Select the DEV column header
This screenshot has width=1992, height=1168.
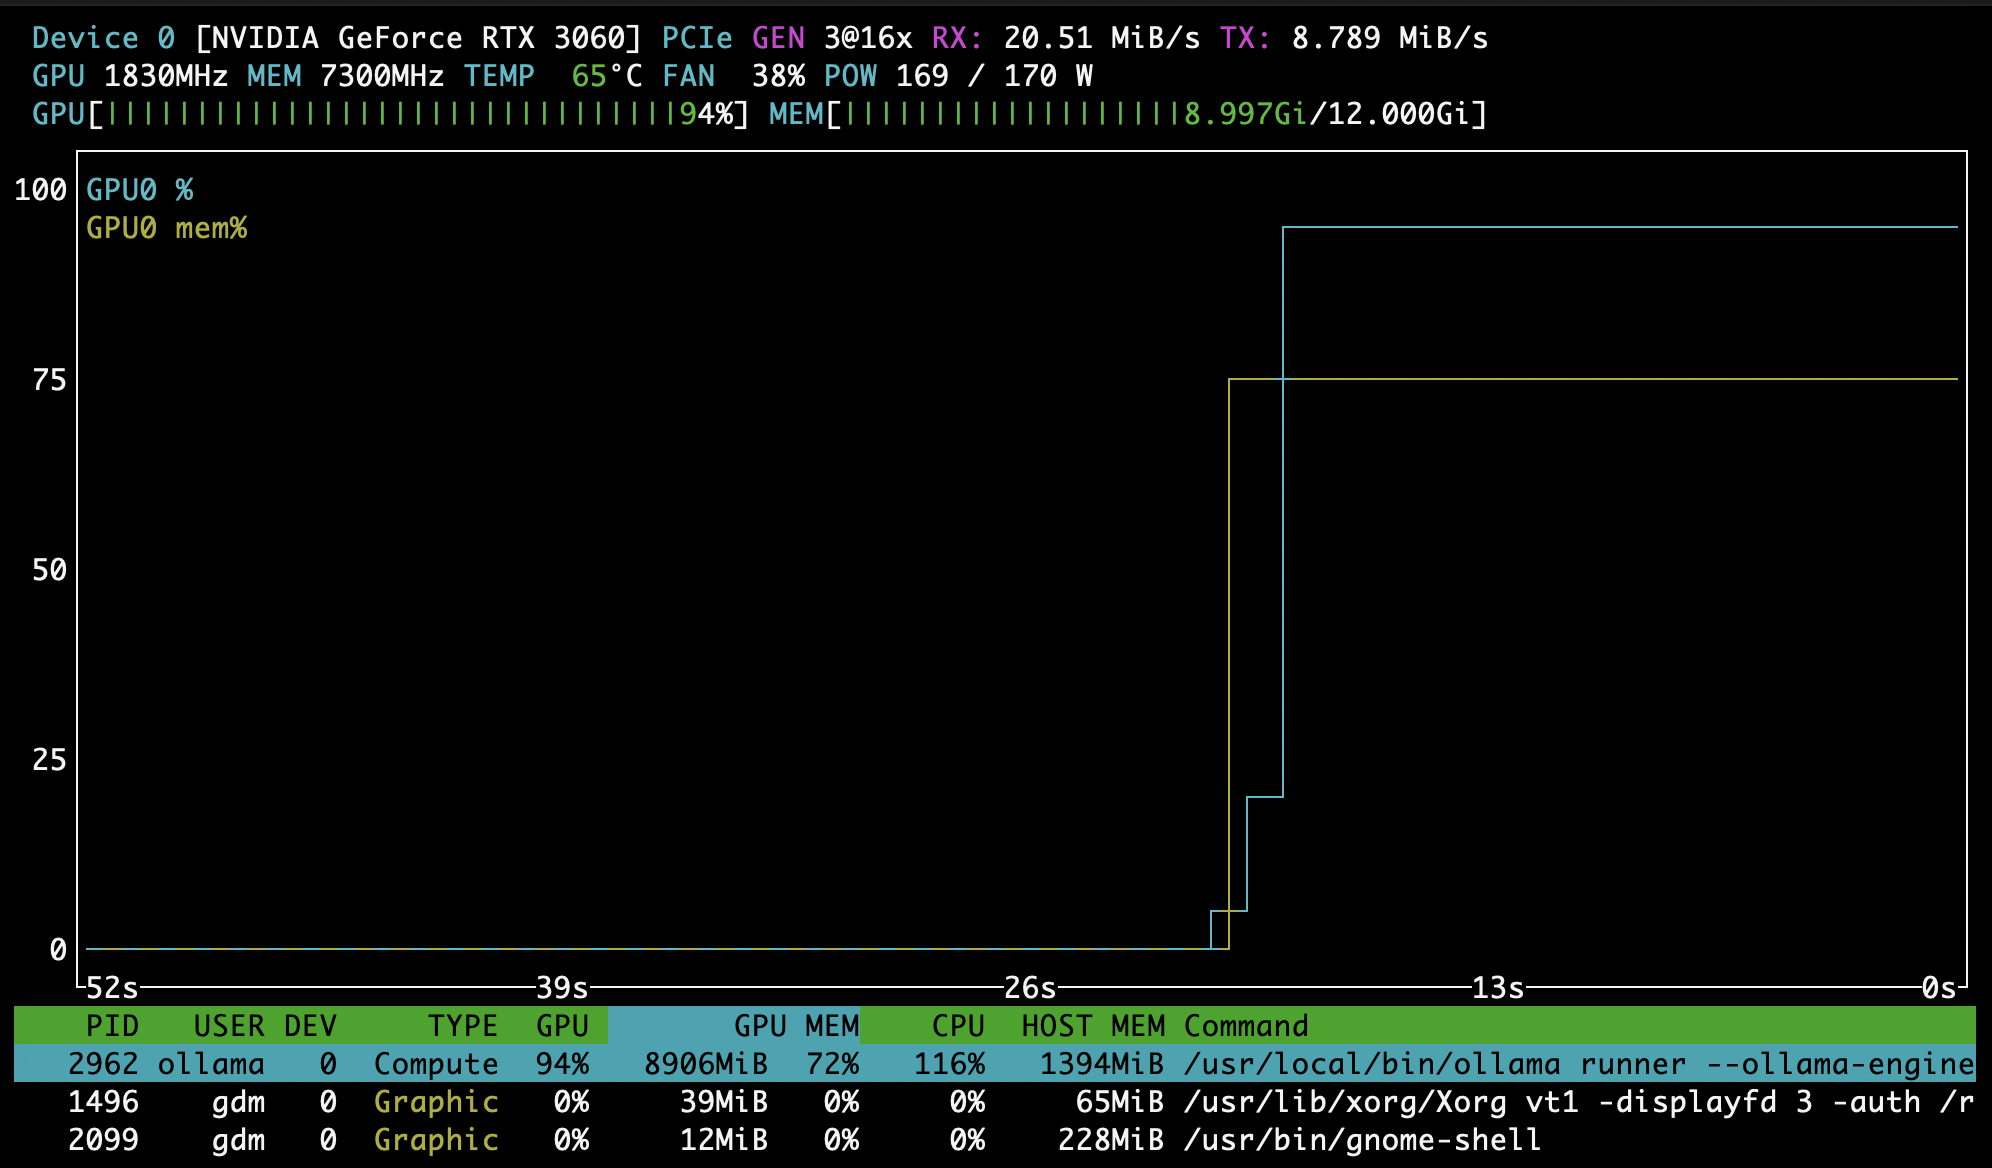(x=310, y=1026)
